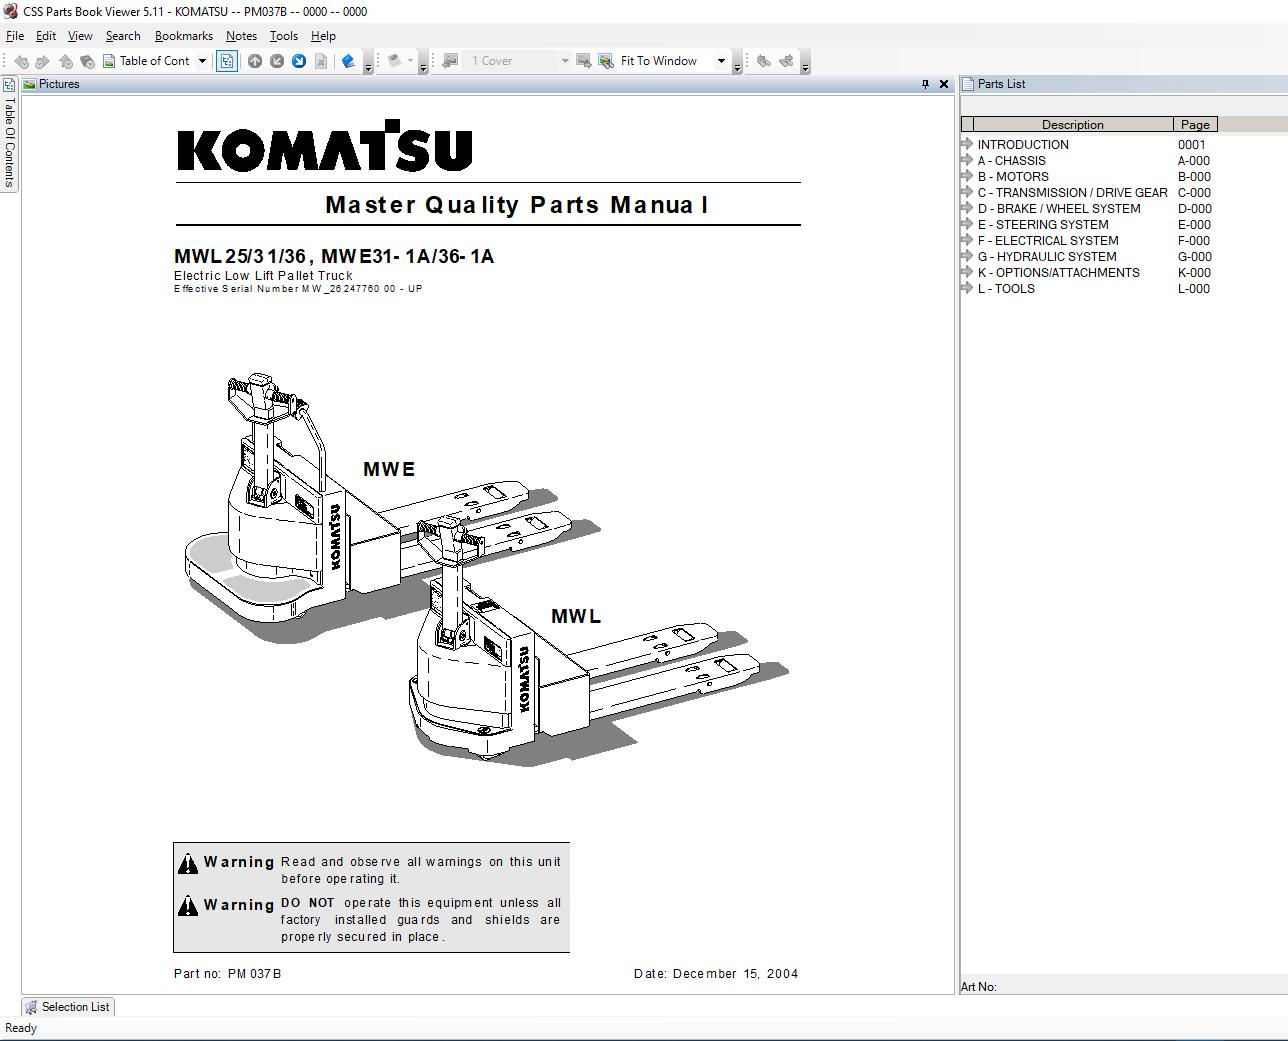
Task: Open the File menu
Action: 15,36
